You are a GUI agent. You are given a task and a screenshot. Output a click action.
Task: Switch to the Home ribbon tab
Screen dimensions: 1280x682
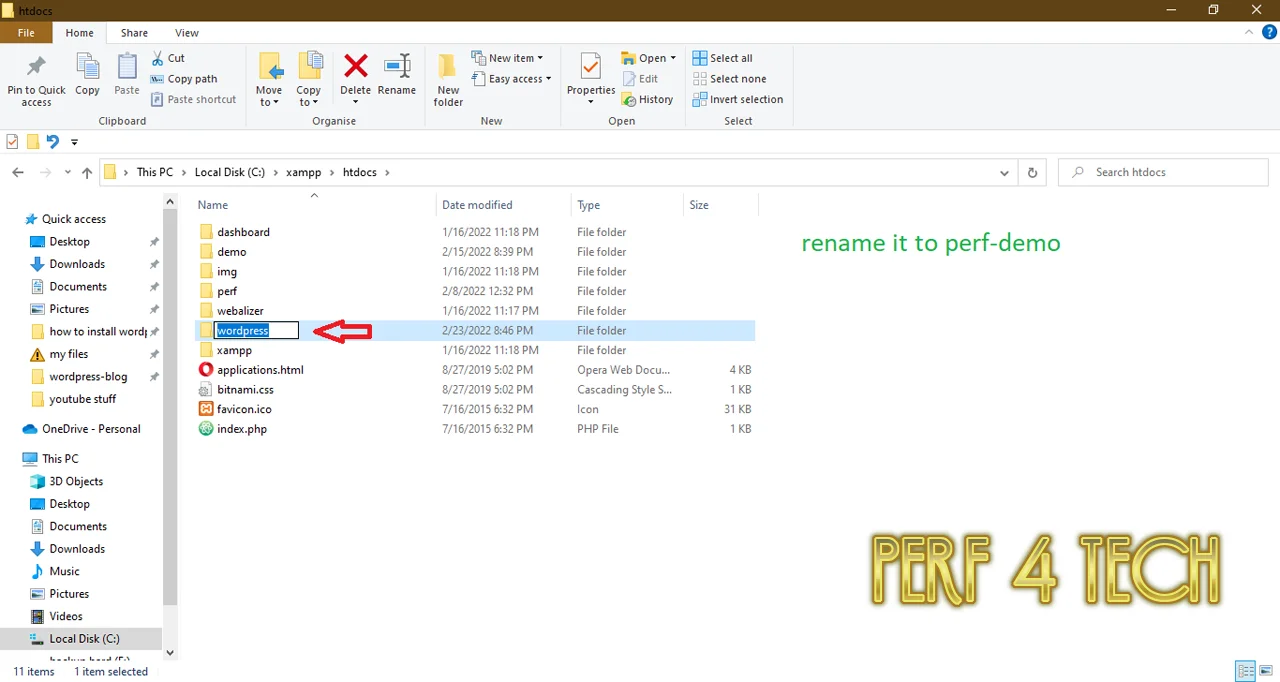point(79,33)
